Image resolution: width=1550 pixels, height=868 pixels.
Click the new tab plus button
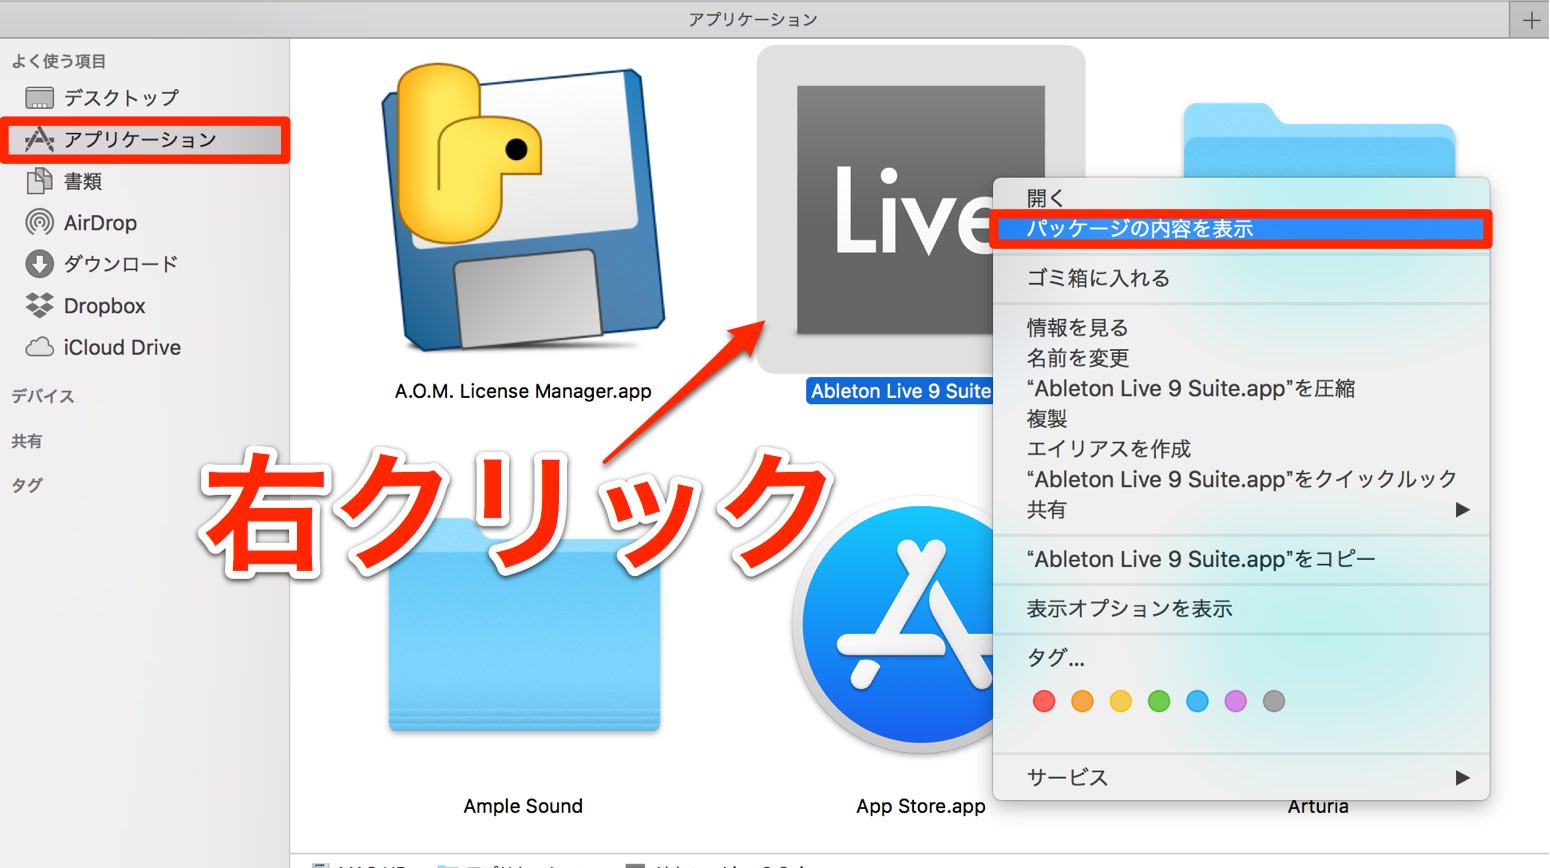(x=1530, y=20)
